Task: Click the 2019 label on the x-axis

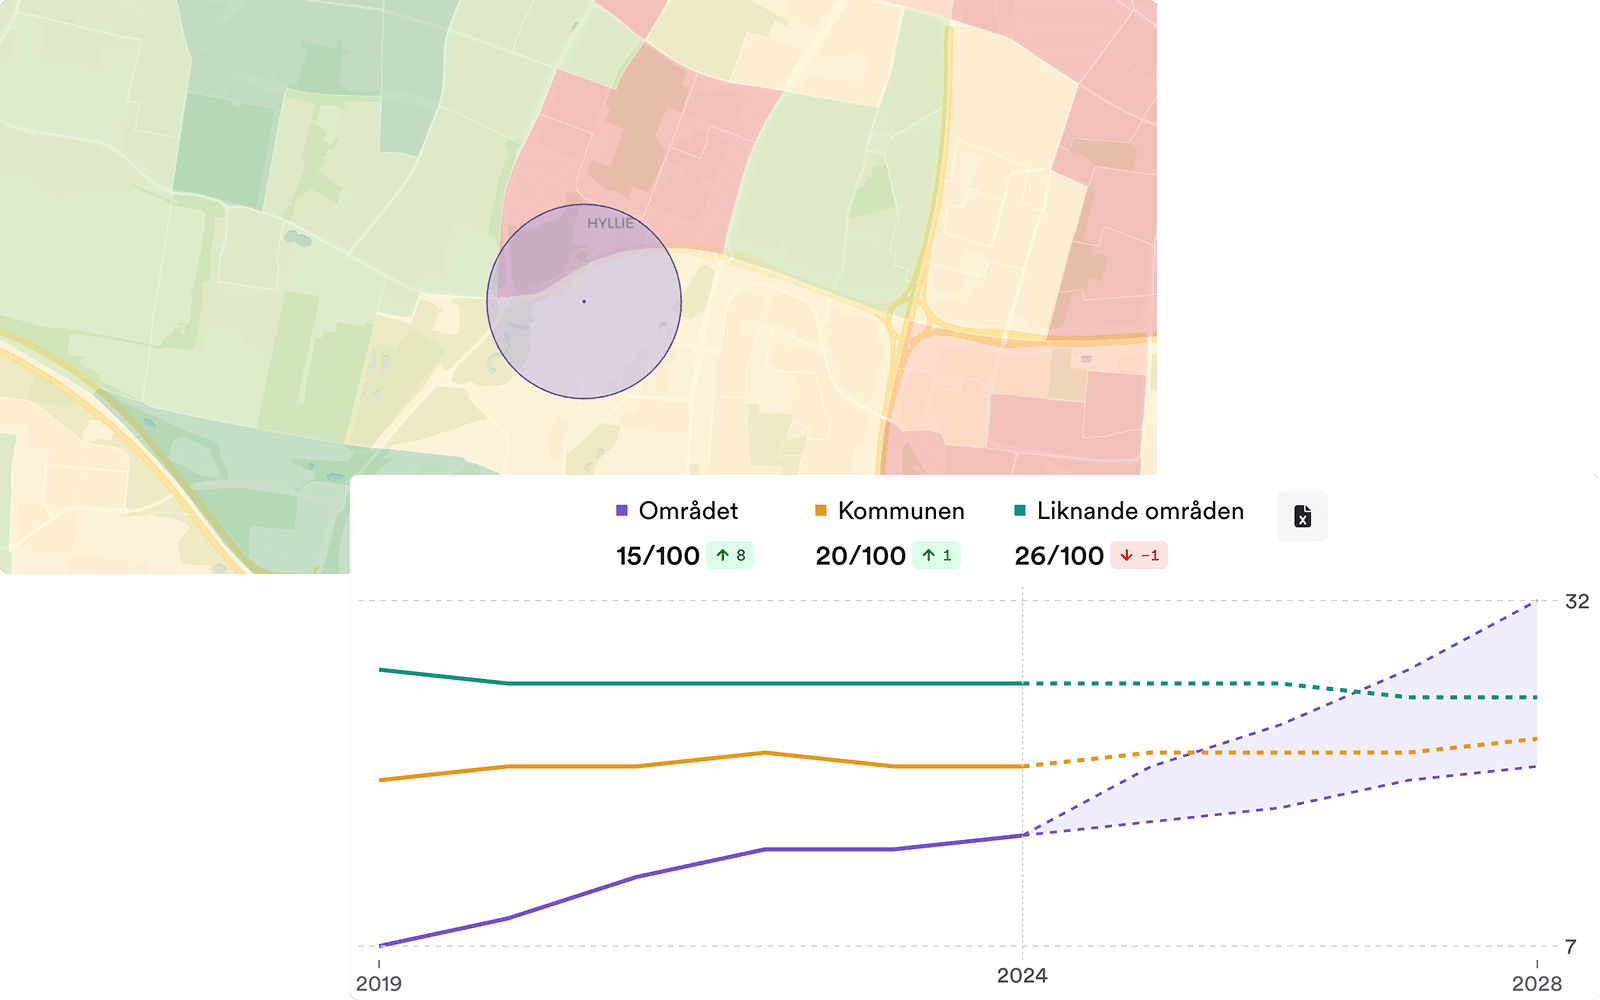Action: tap(379, 983)
